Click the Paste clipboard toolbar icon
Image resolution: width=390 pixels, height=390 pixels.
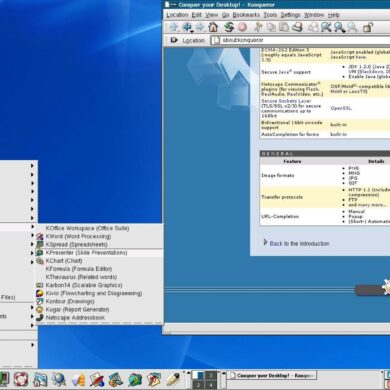click(284, 27)
